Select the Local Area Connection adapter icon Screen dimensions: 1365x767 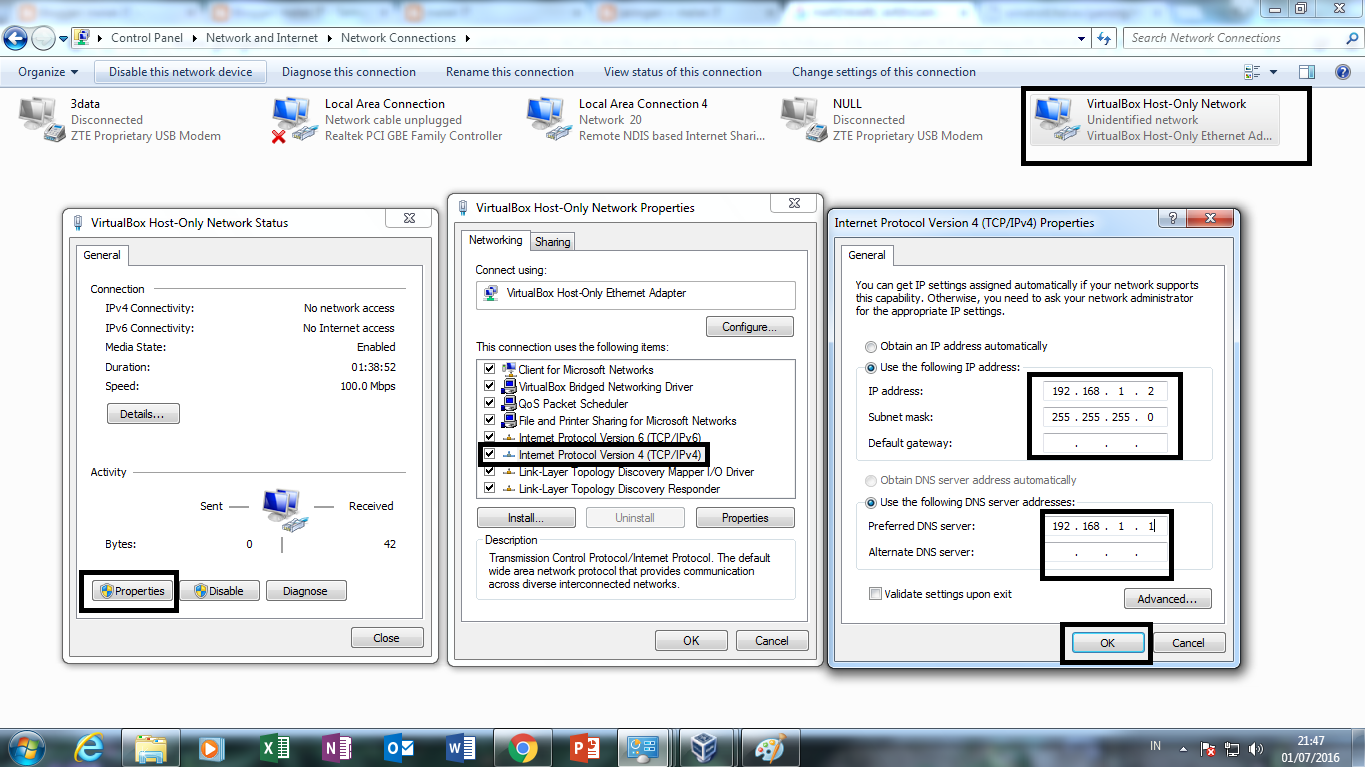(x=292, y=120)
